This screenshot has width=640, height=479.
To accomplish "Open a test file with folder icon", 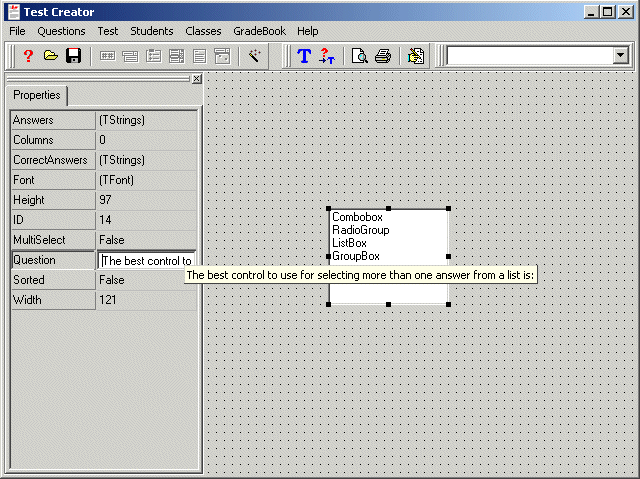I will pyautogui.click(x=51, y=56).
